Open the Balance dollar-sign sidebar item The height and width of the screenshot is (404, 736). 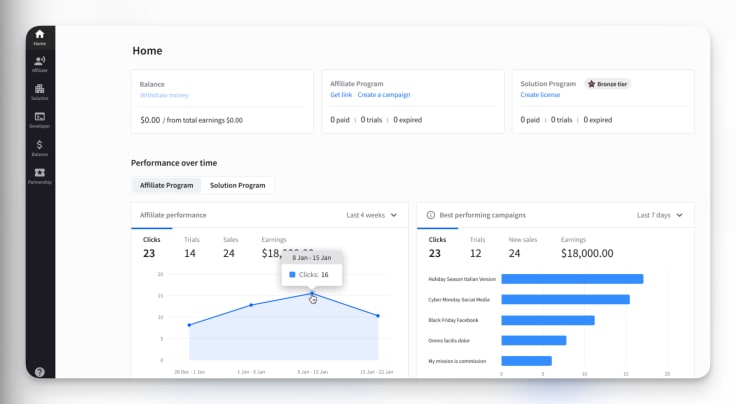40,148
